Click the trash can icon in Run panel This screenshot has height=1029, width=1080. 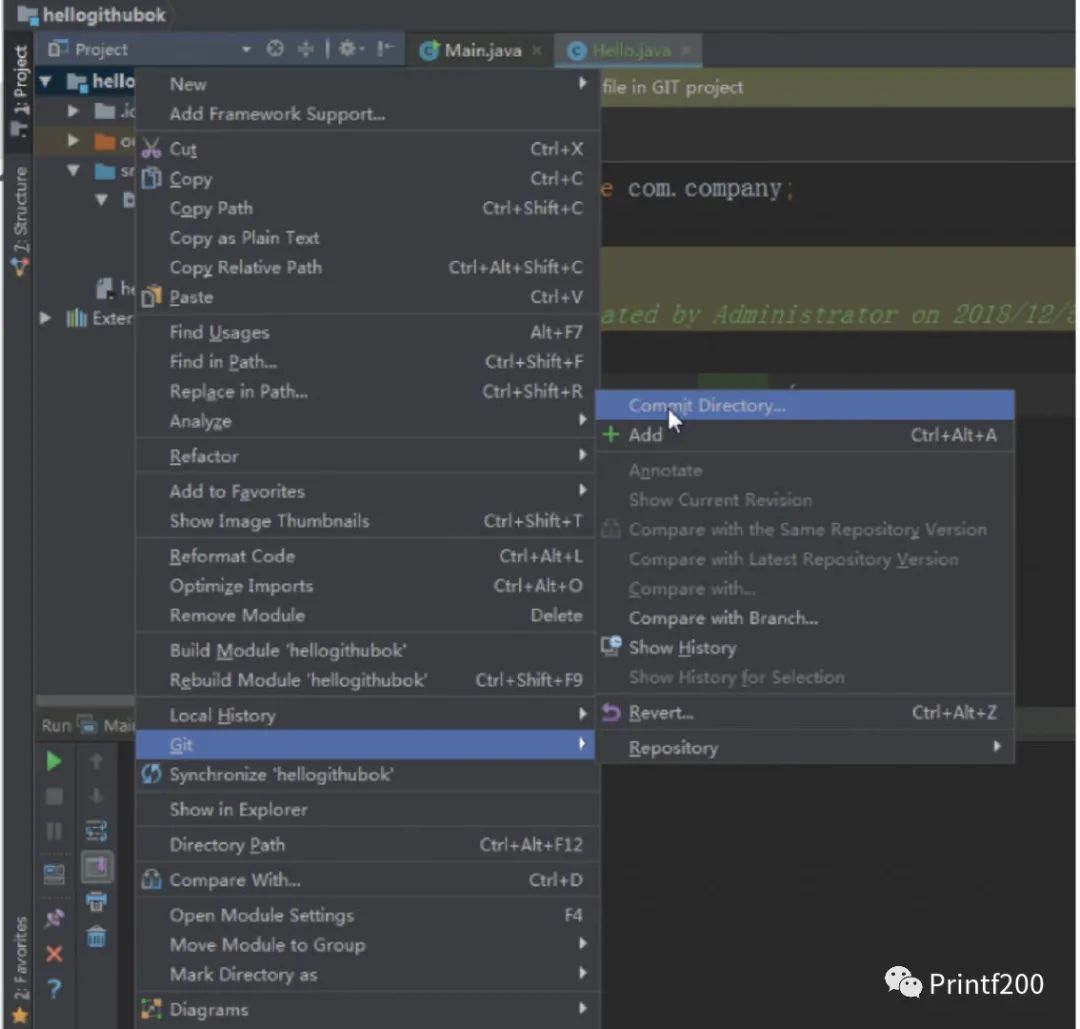coord(96,936)
